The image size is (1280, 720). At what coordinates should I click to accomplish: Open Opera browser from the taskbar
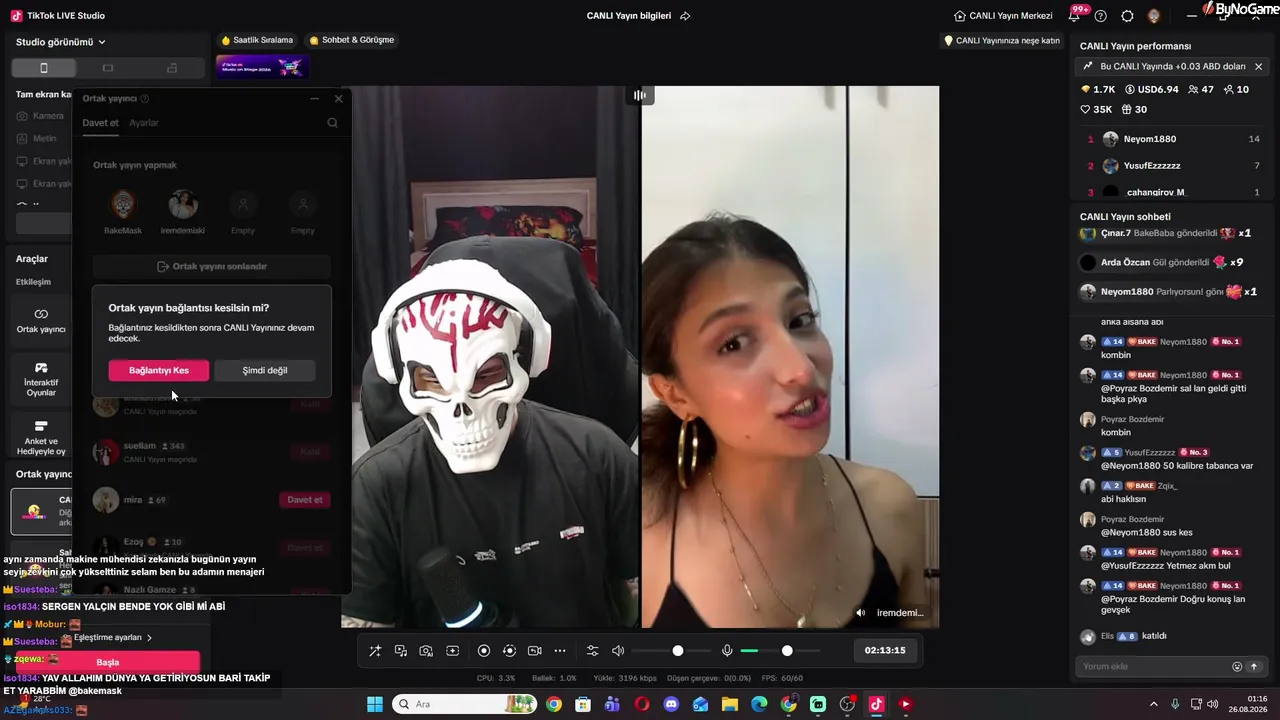tap(642, 704)
